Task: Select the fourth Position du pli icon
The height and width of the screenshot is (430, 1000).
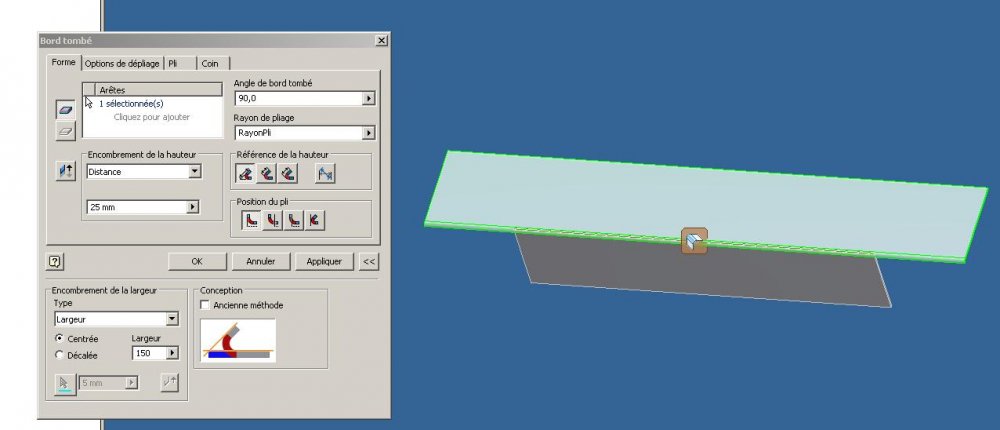Action: click(314, 221)
